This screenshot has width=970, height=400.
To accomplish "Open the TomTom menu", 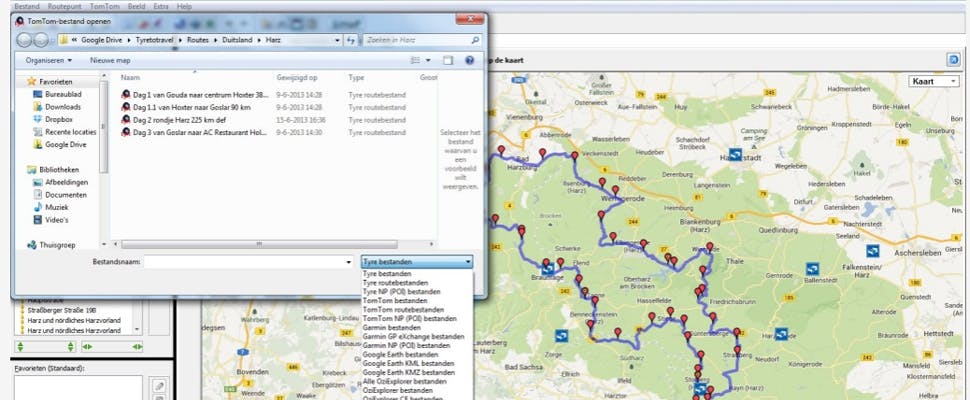I will pyautogui.click(x=104, y=6).
